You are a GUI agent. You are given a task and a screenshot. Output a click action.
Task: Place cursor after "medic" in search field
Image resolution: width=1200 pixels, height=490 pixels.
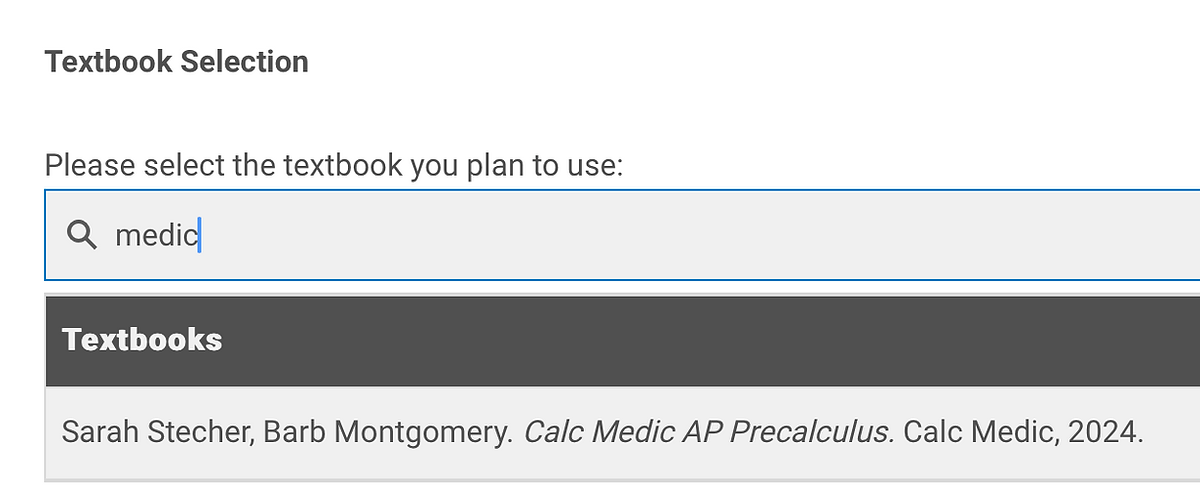(199, 236)
